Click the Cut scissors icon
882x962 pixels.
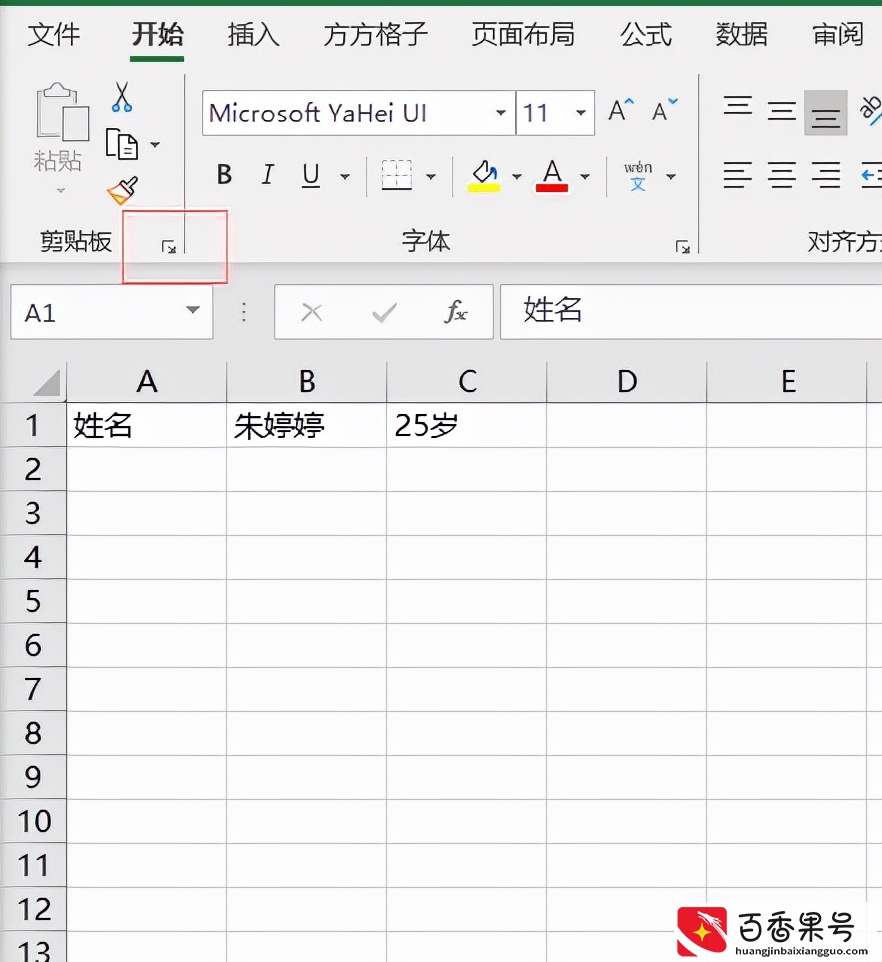tap(121, 98)
